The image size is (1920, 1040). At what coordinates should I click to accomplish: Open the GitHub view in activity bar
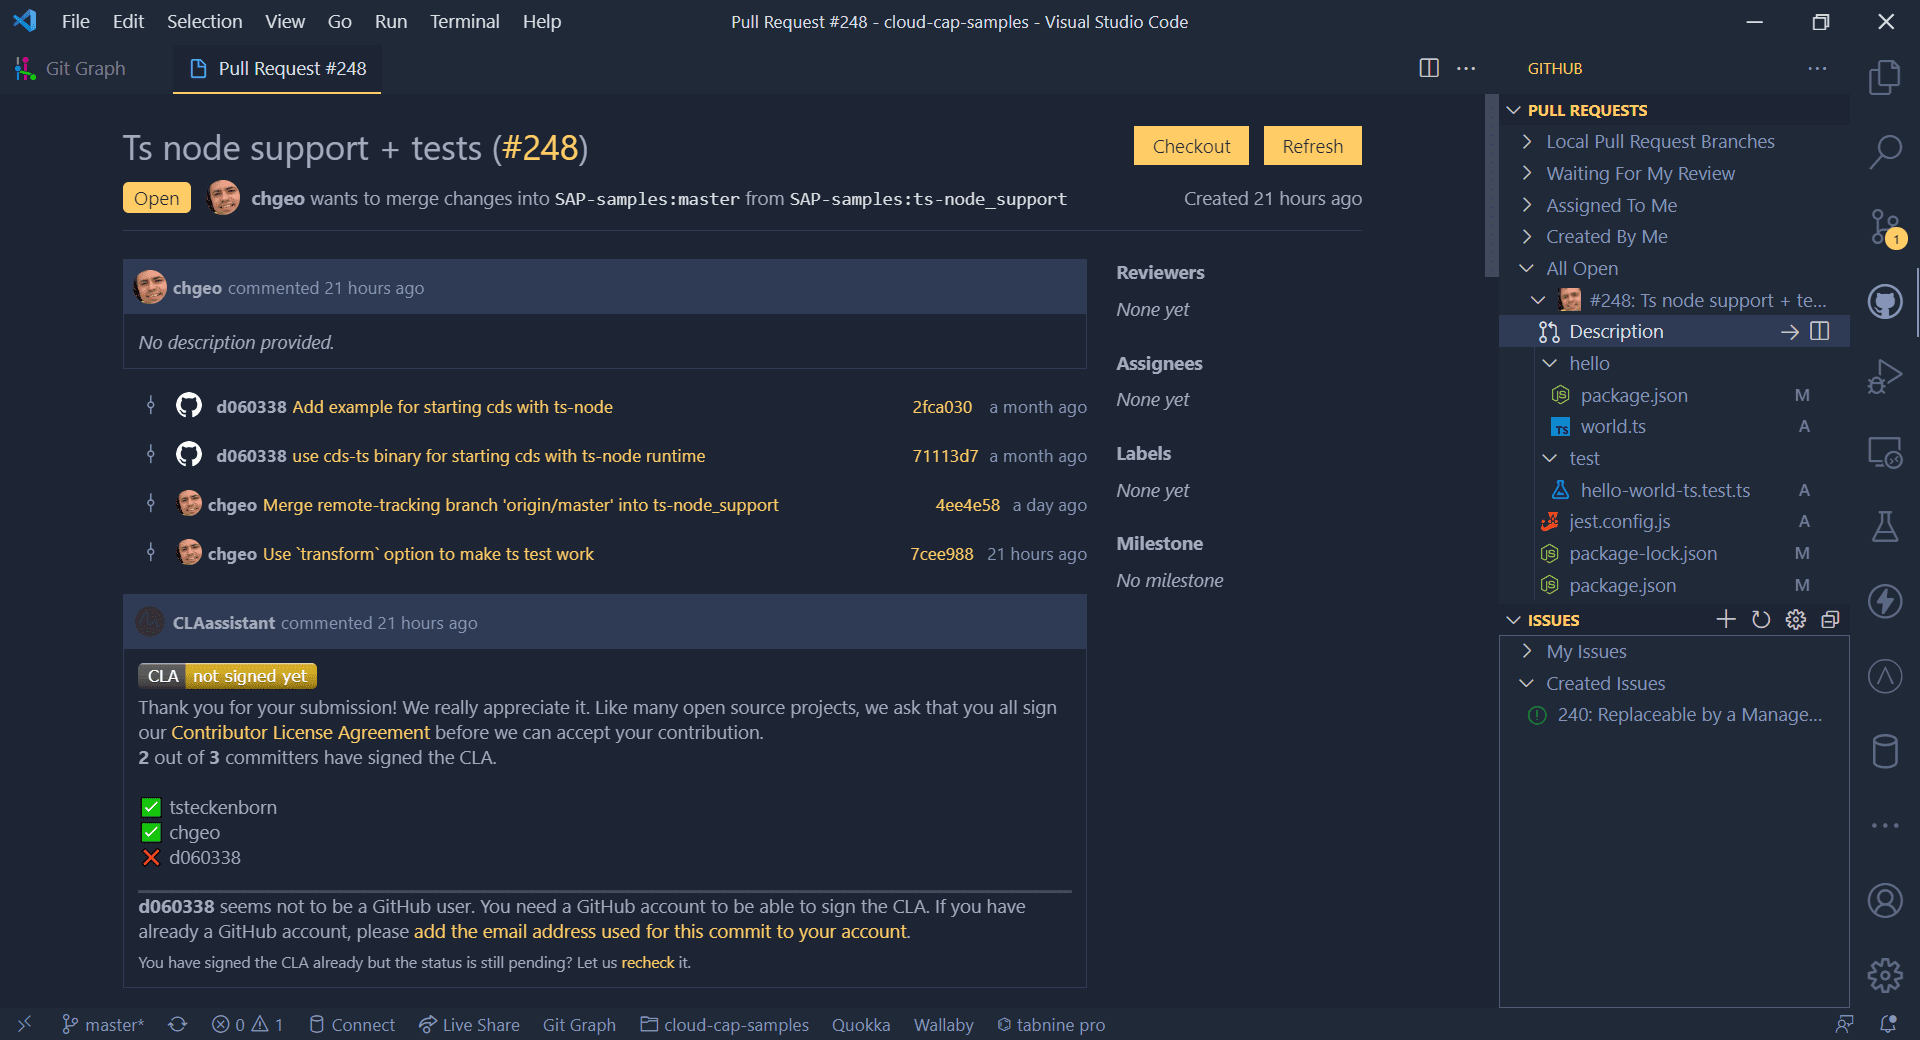click(x=1885, y=301)
